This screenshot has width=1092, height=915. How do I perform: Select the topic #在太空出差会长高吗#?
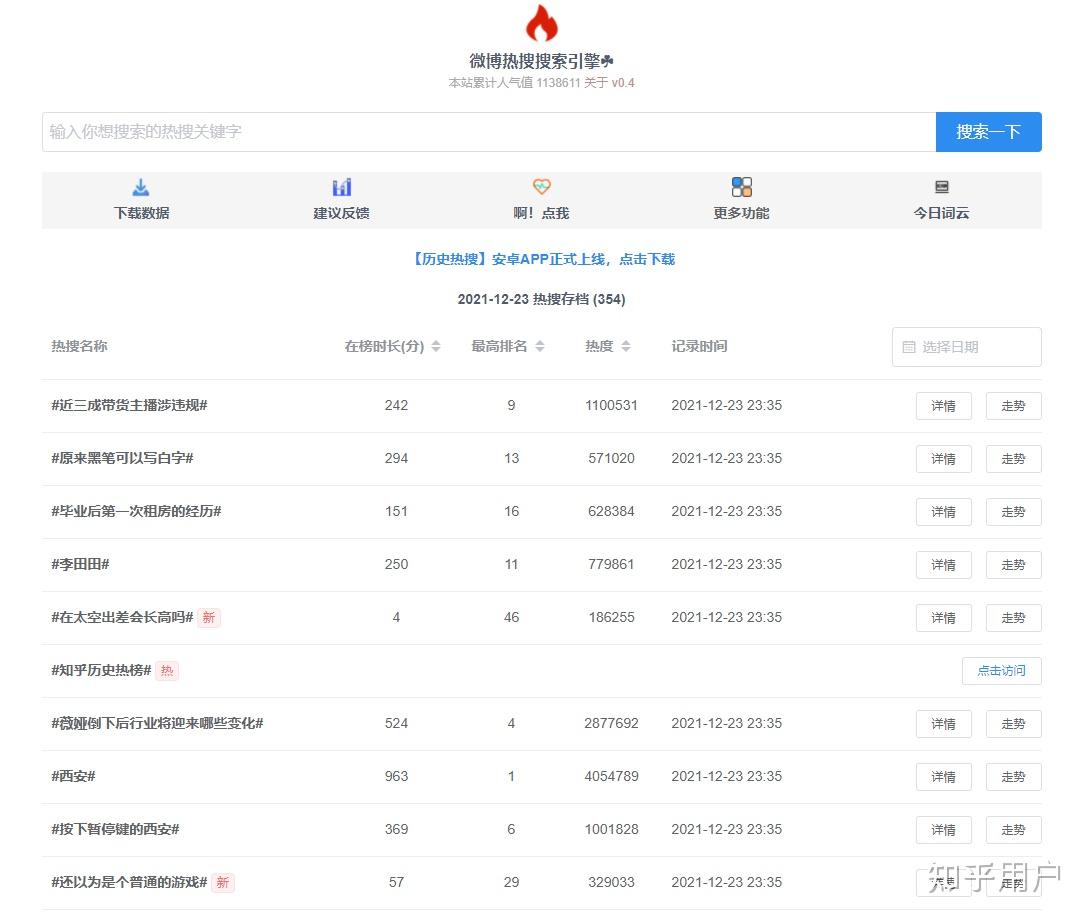click(122, 617)
